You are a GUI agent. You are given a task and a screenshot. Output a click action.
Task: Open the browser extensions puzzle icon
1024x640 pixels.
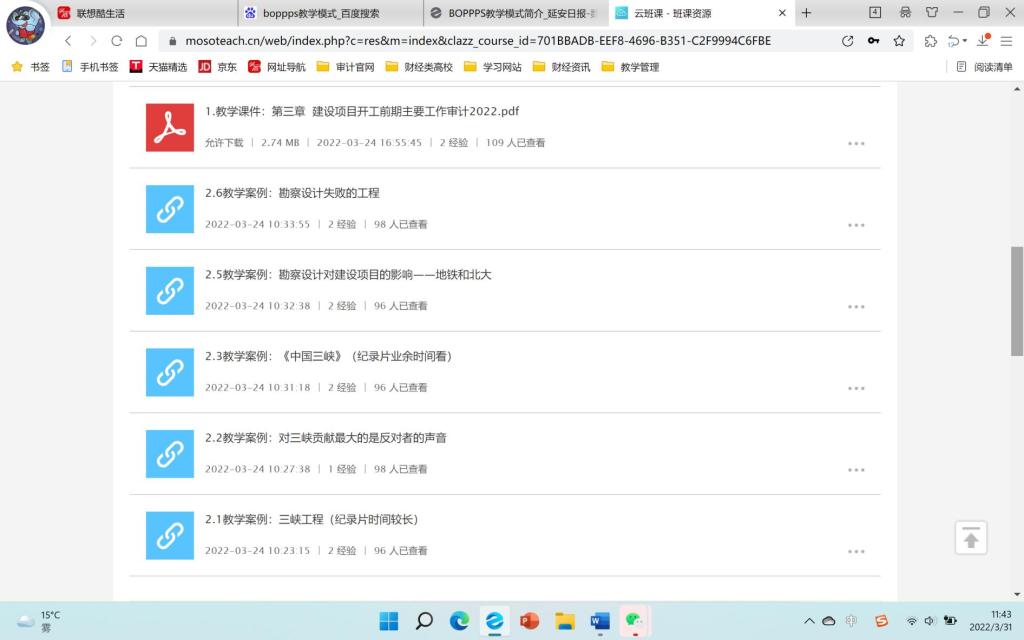coord(931,41)
